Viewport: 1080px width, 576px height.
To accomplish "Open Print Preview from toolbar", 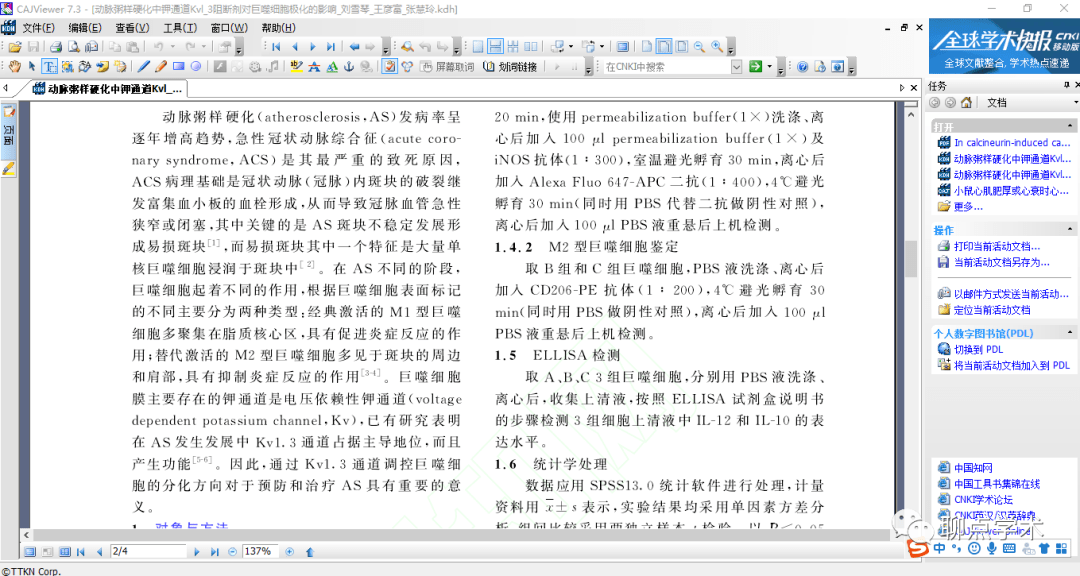I will pos(73,47).
